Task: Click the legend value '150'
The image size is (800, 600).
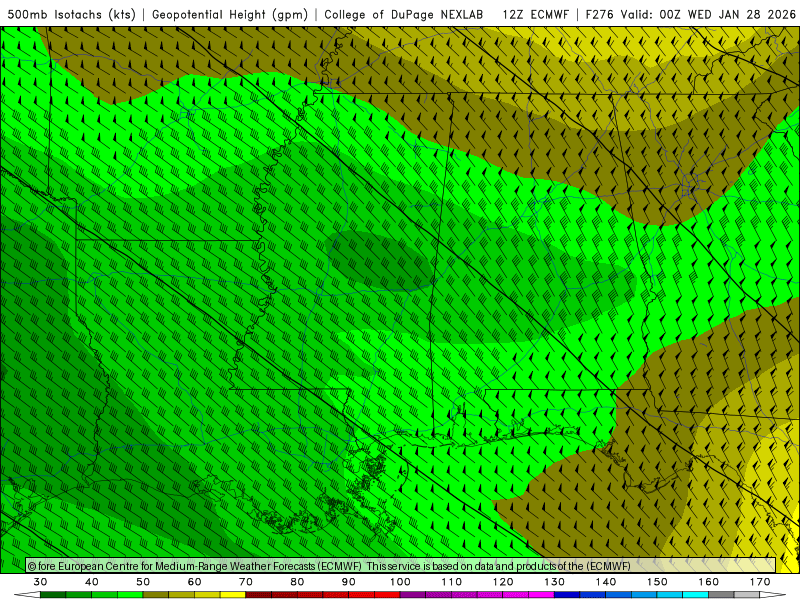Action: point(657,582)
